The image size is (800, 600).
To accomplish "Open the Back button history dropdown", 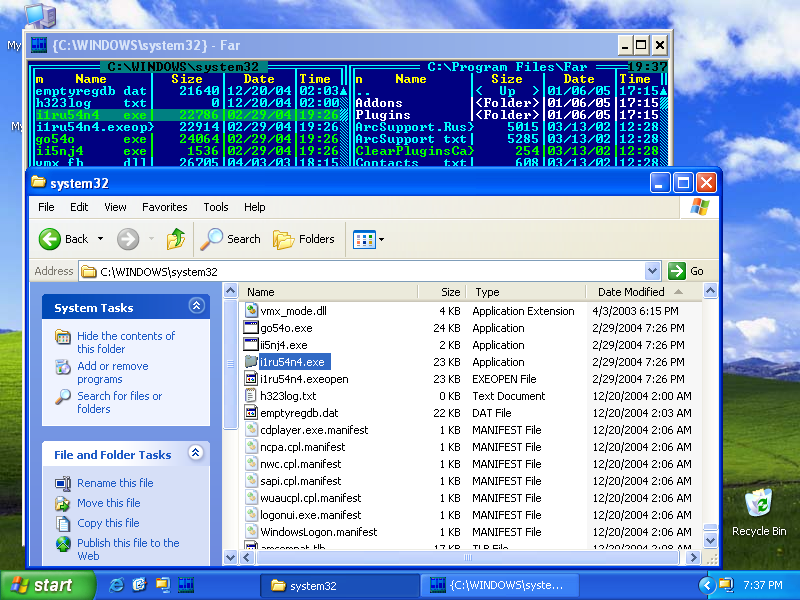I will point(101,239).
